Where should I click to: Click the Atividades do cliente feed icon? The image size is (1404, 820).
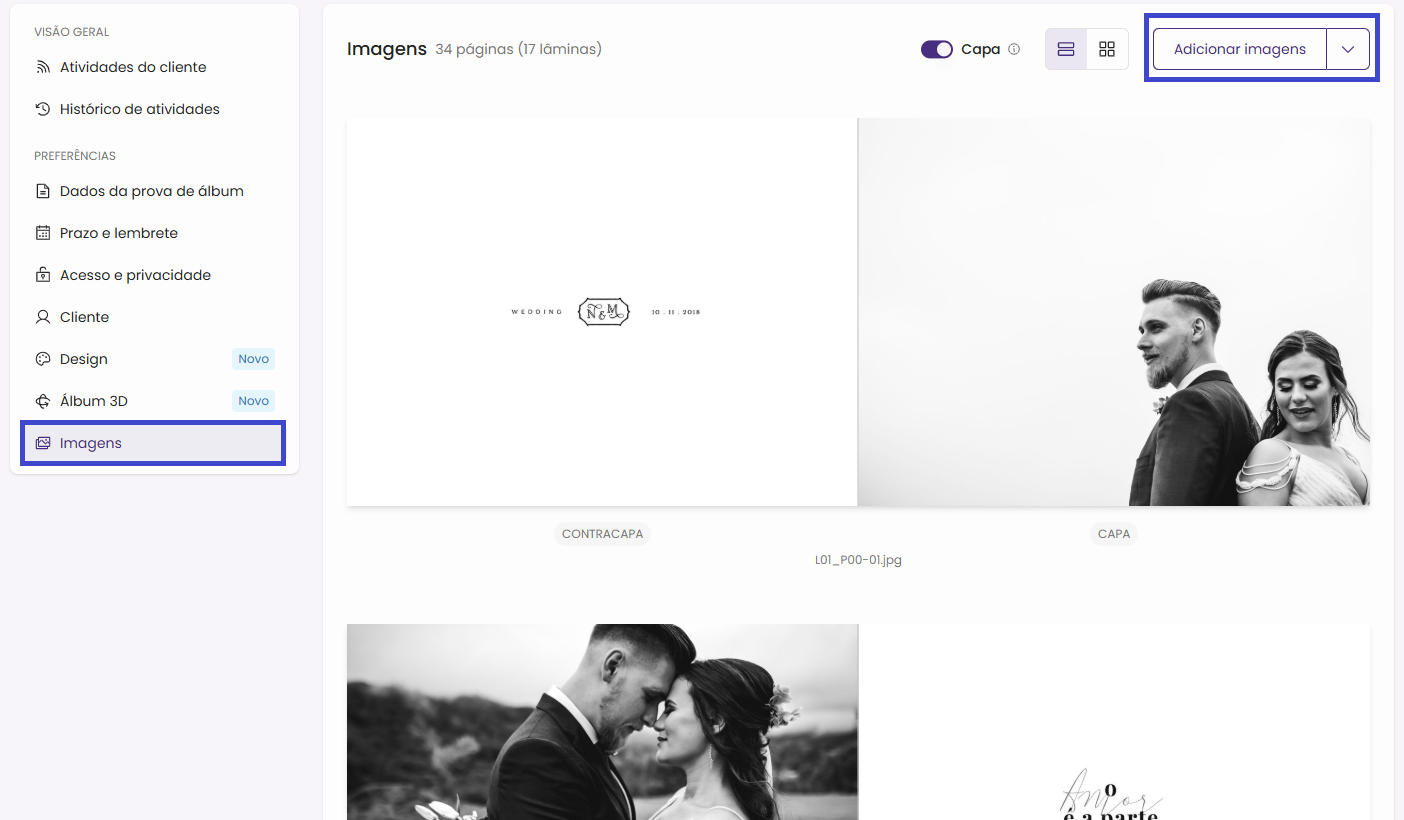[43, 67]
